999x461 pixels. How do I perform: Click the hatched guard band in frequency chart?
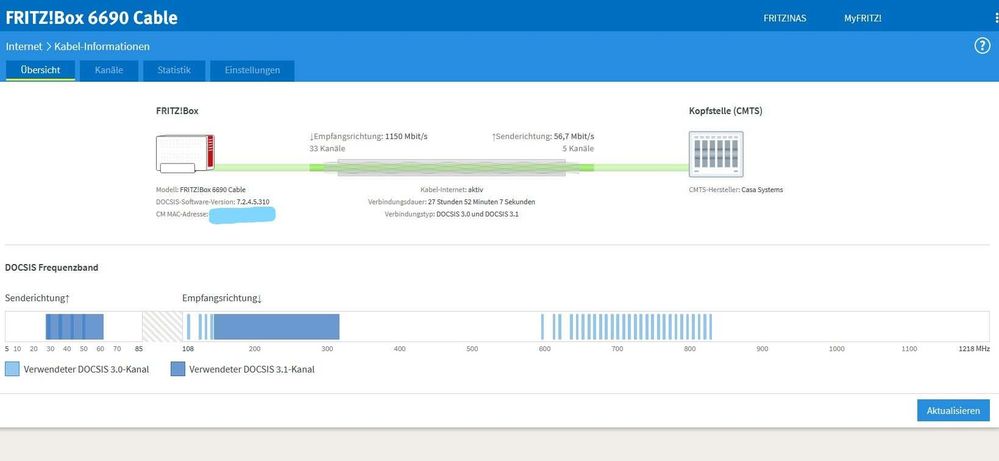(162, 327)
